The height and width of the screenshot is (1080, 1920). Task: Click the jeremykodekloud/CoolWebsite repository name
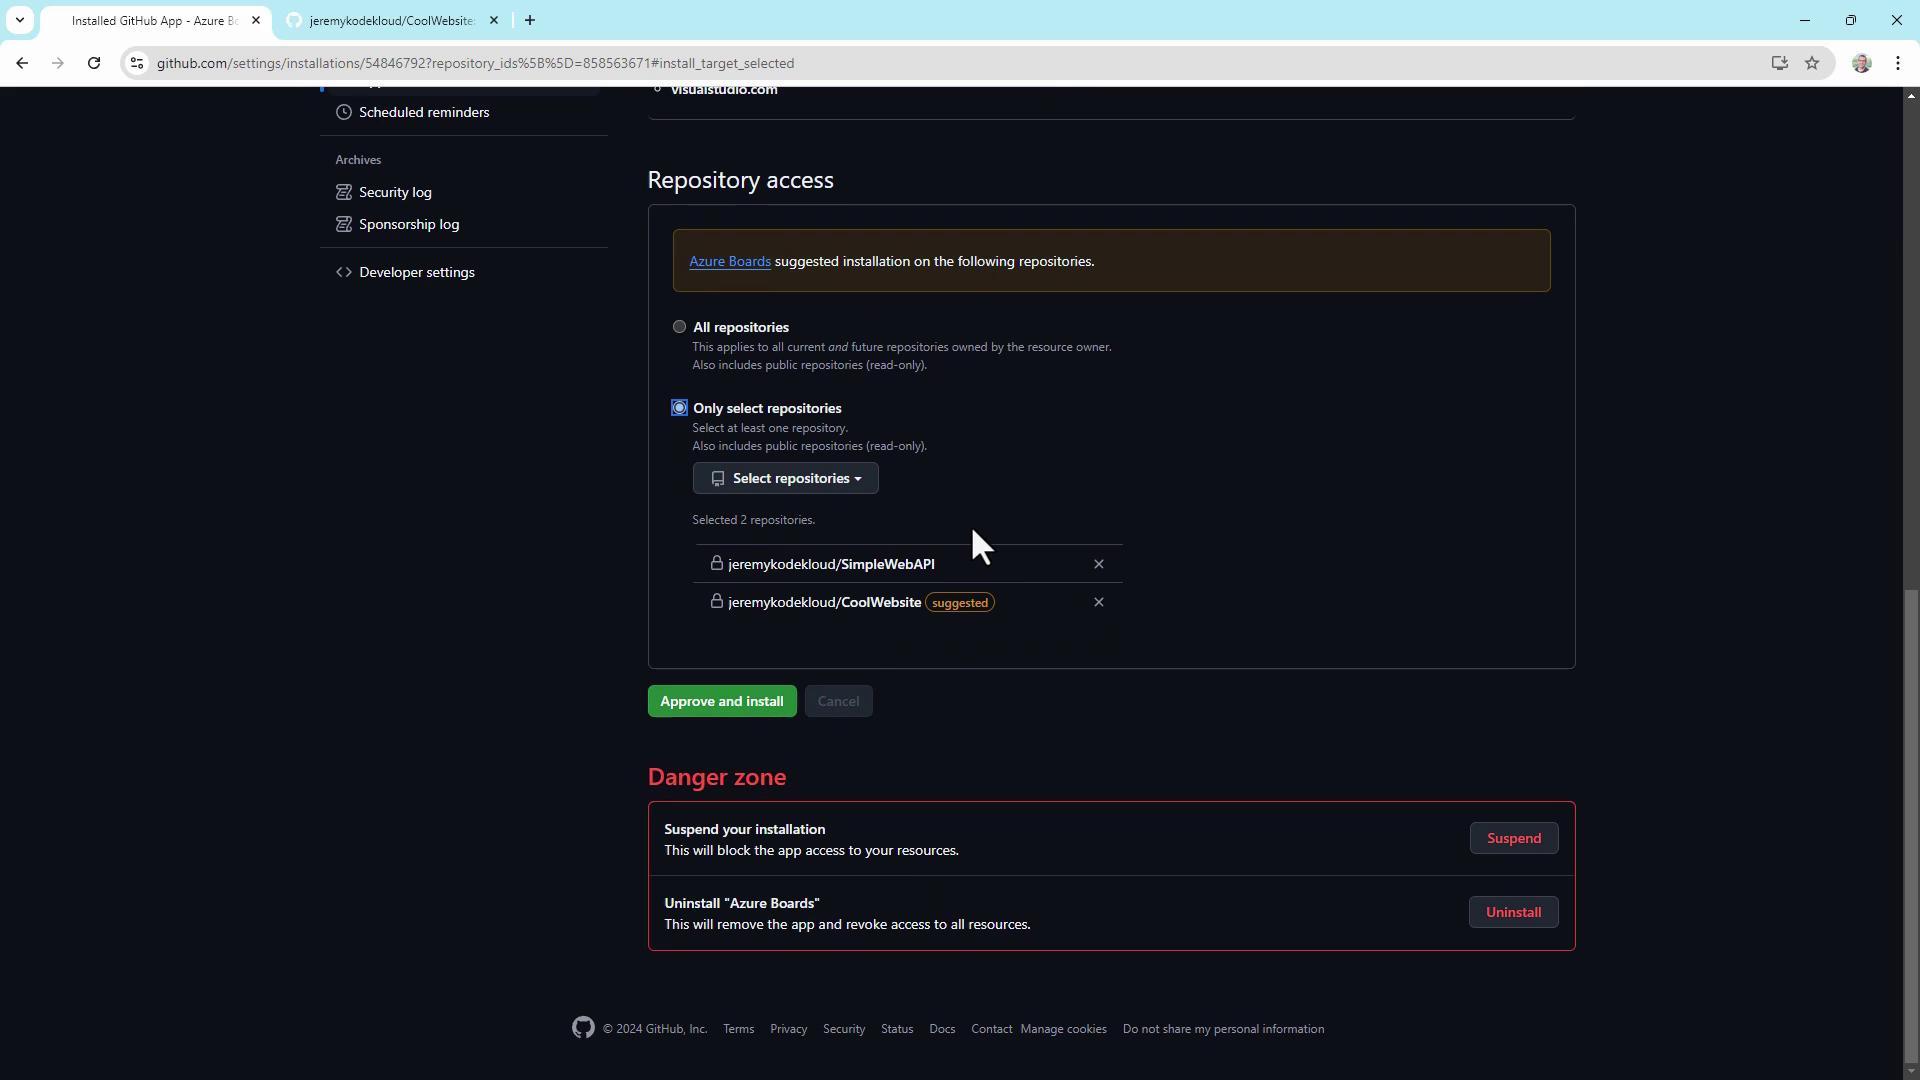824,602
